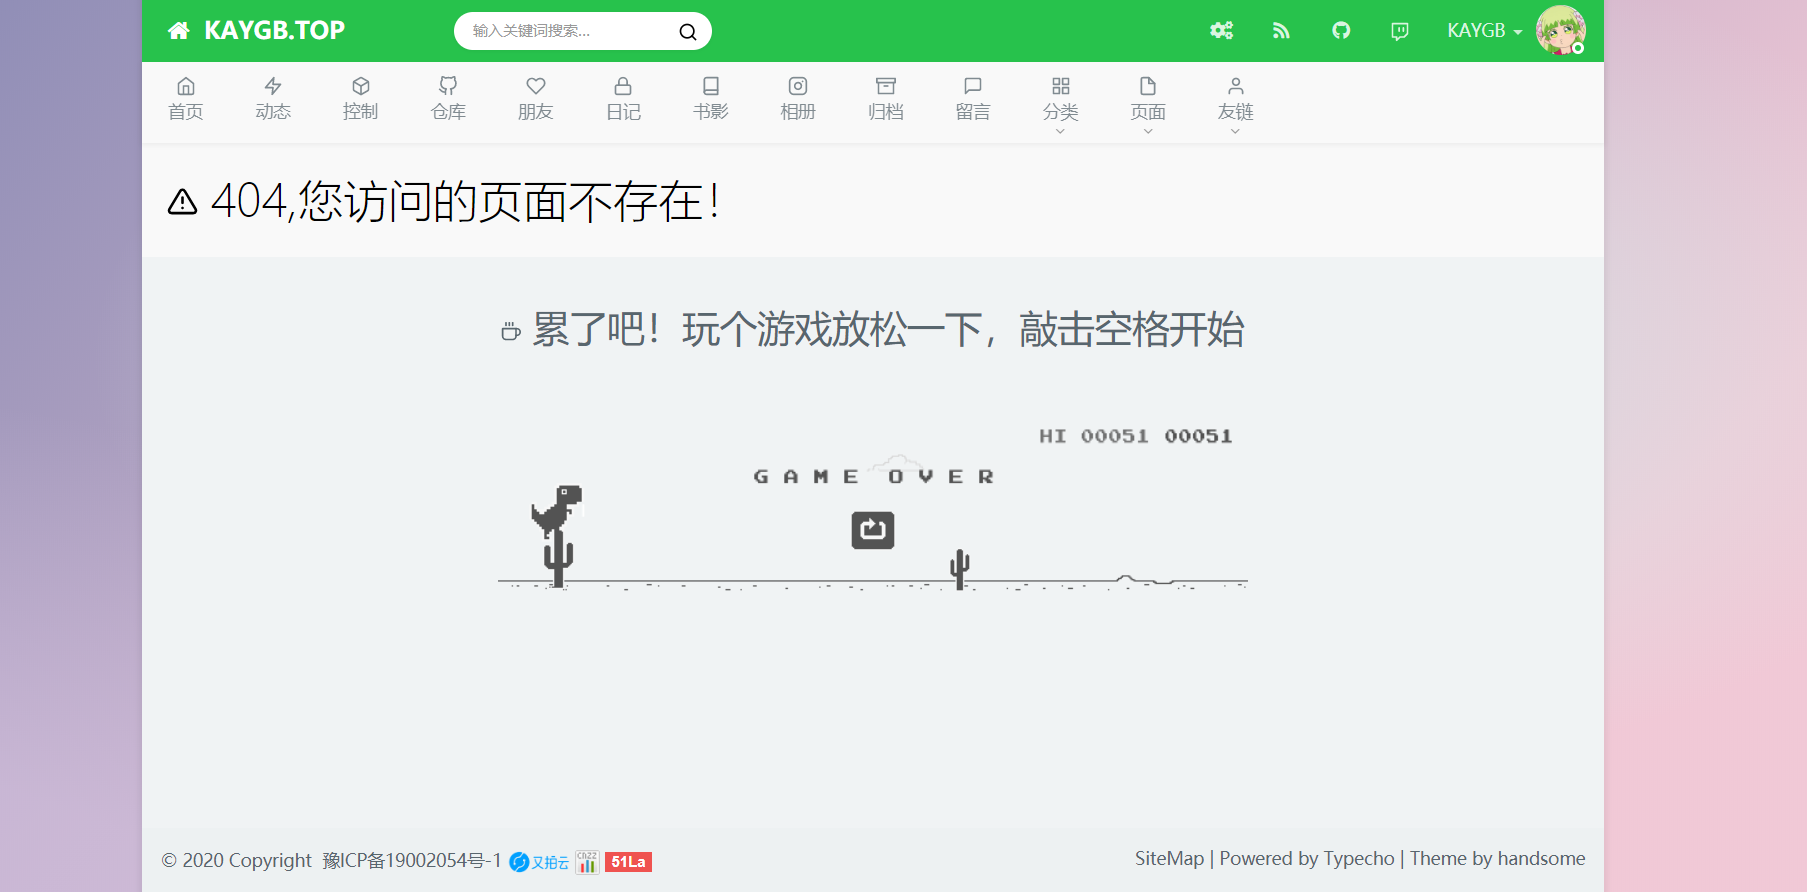Open the 控制 menu item

361,99
